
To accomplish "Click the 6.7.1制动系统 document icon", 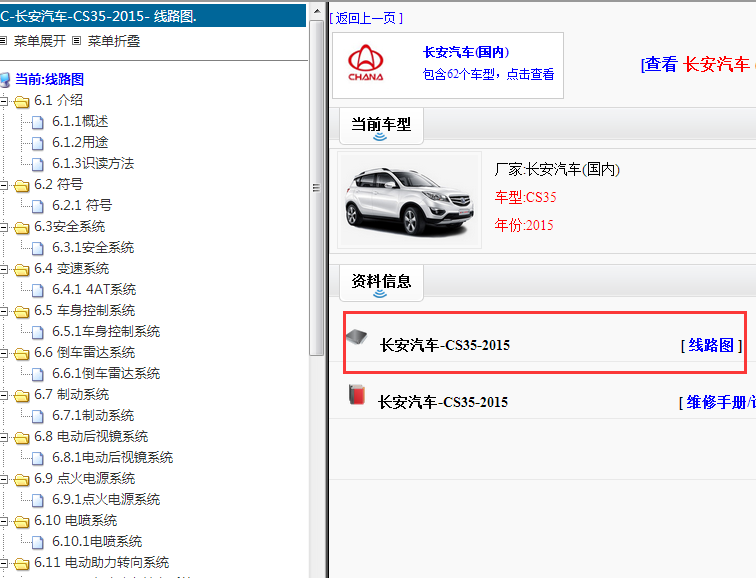I will coord(37,416).
